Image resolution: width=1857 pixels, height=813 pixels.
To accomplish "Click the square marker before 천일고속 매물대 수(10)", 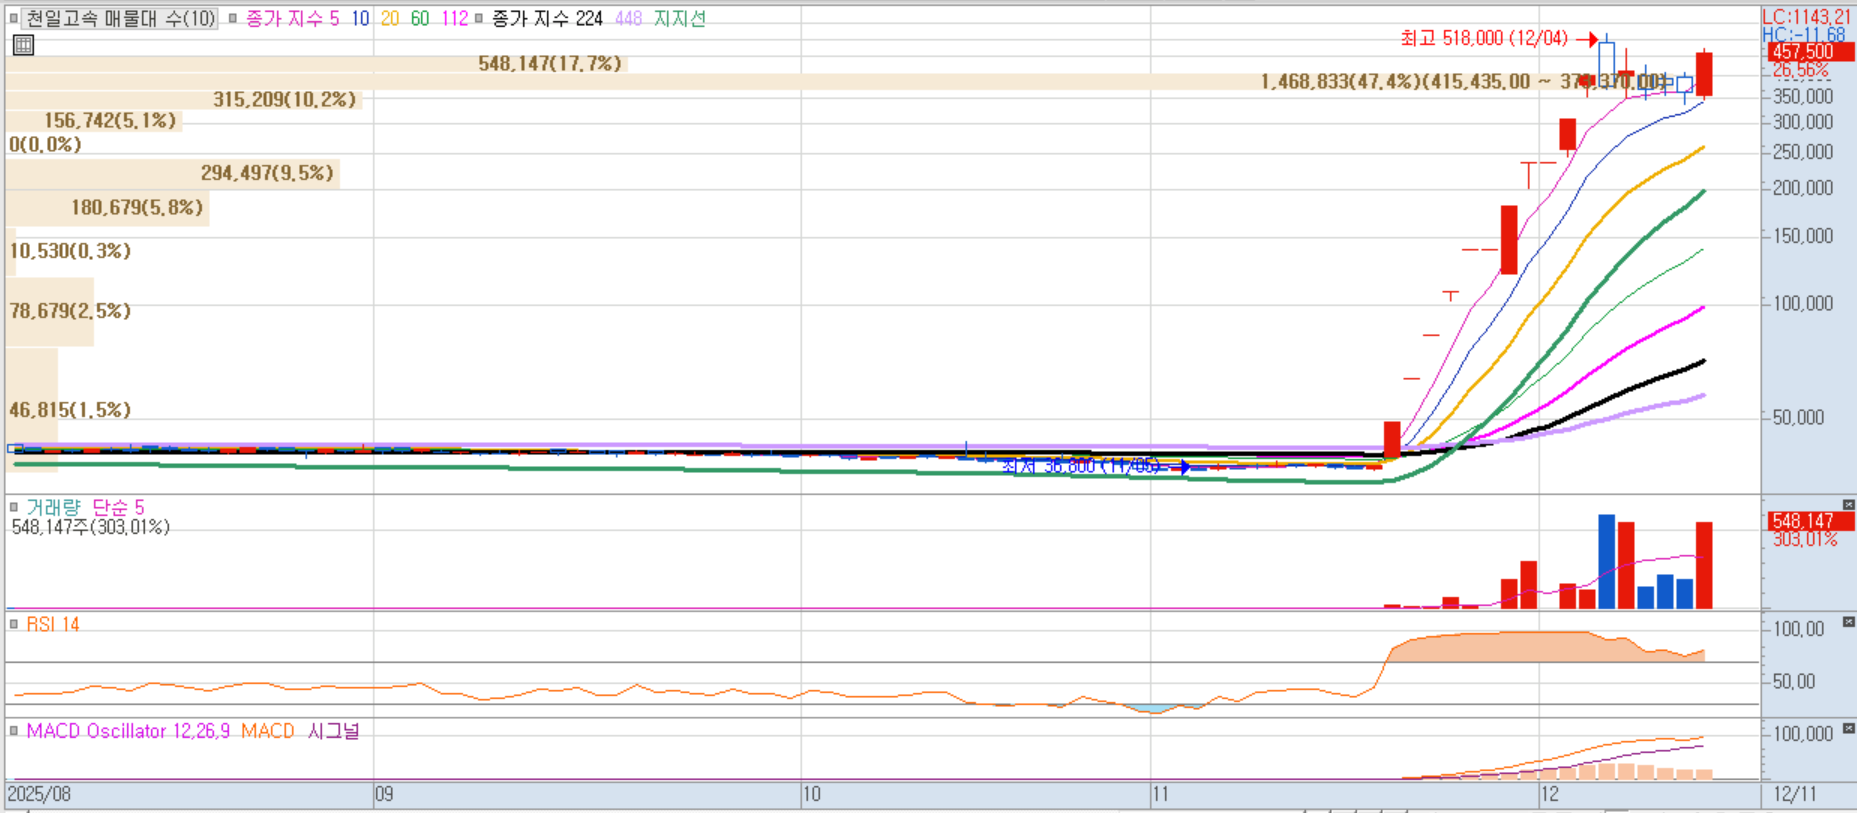I will [x=14, y=18].
